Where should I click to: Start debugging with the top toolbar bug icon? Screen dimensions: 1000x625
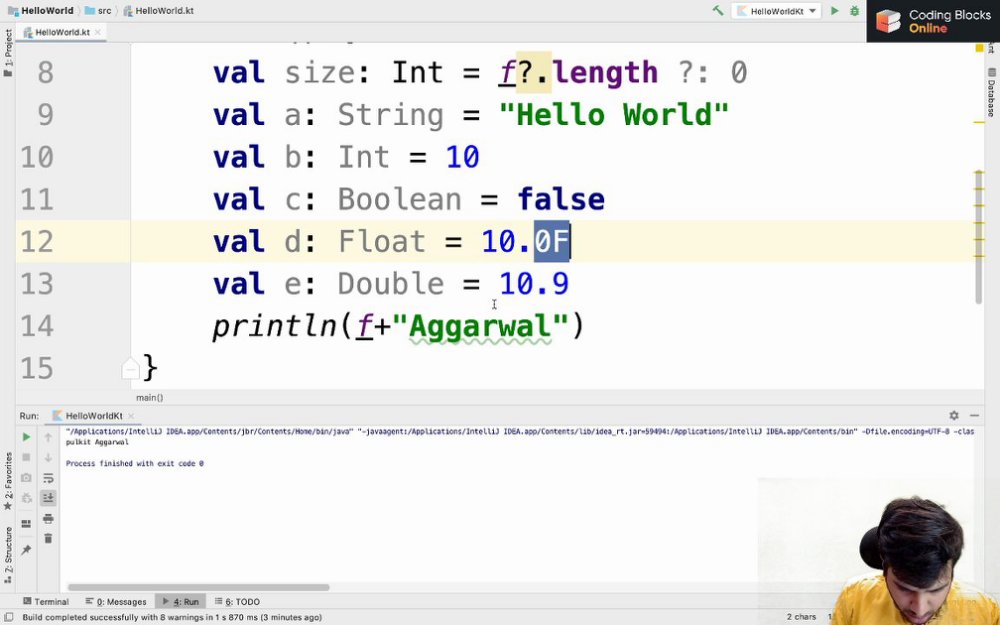[855, 11]
